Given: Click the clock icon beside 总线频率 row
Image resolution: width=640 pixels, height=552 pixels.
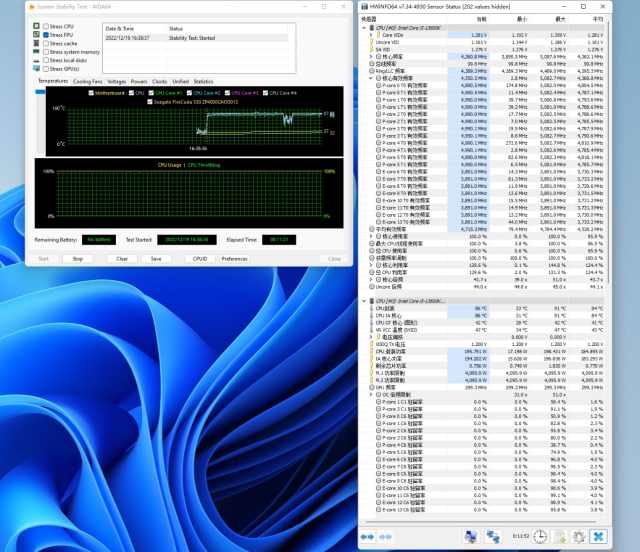Looking at the screenshot, I should [372, 64].
